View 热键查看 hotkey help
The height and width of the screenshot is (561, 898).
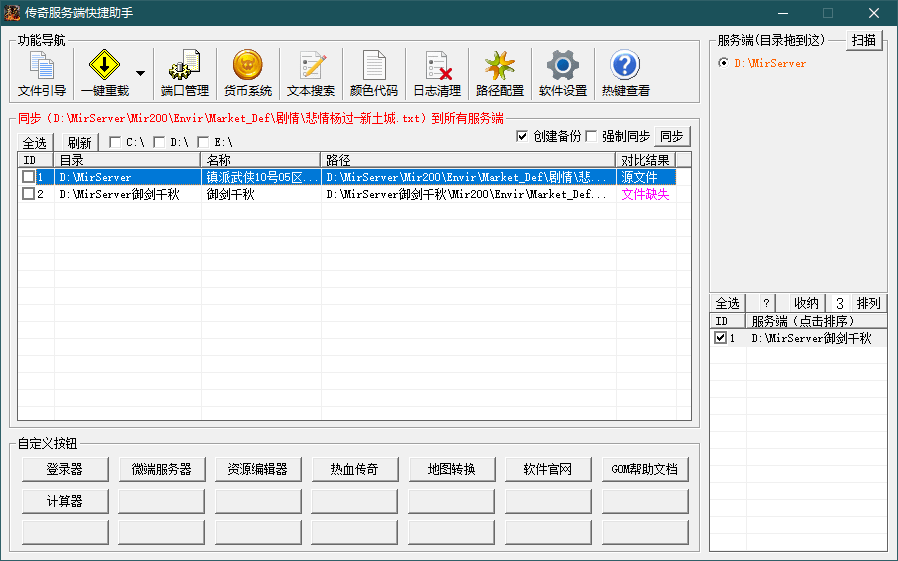pyautogui.click(x=625, y=74)
